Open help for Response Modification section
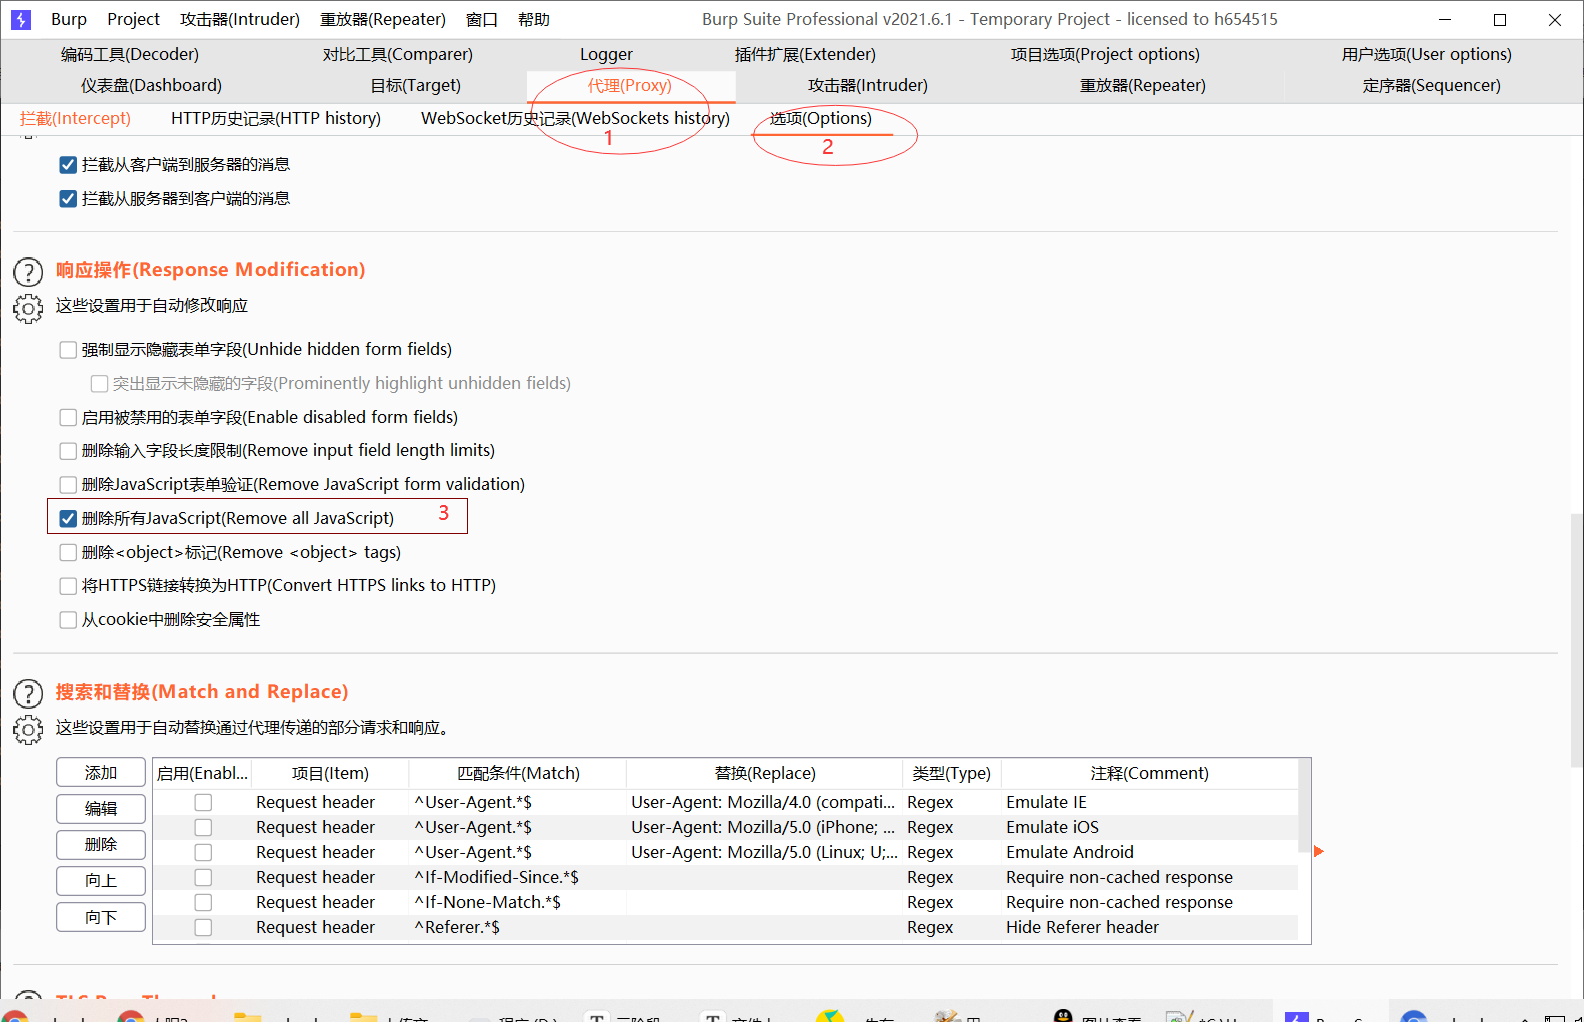The image size is (1584, 1022). (28, 272)
